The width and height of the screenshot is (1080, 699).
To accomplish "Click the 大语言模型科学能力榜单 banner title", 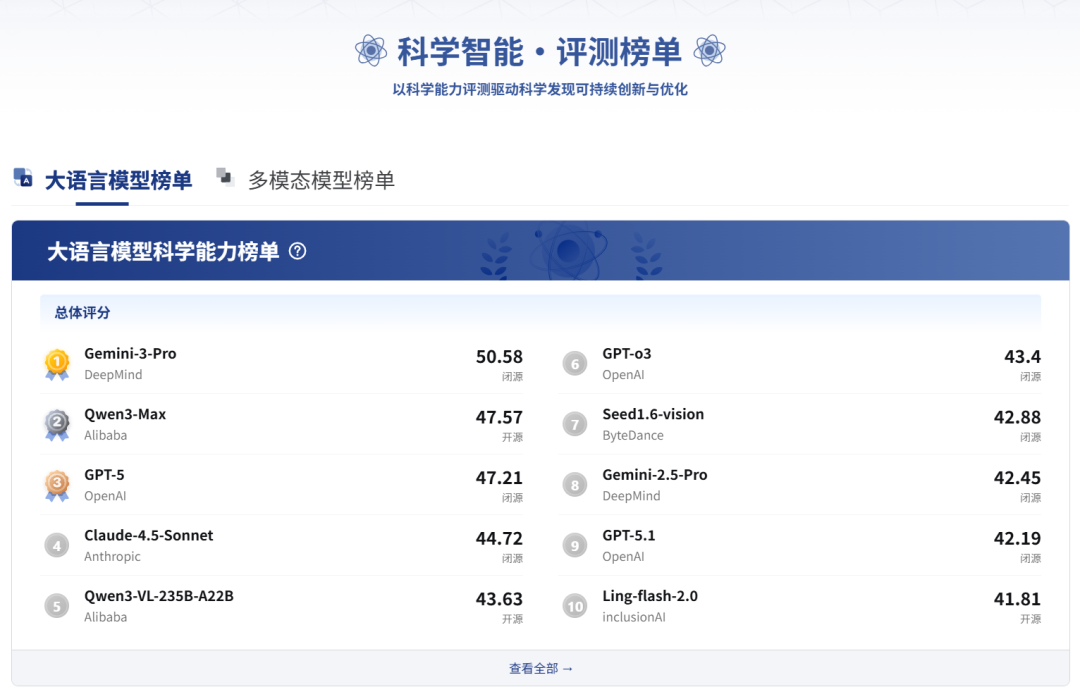I will [163, 251].
